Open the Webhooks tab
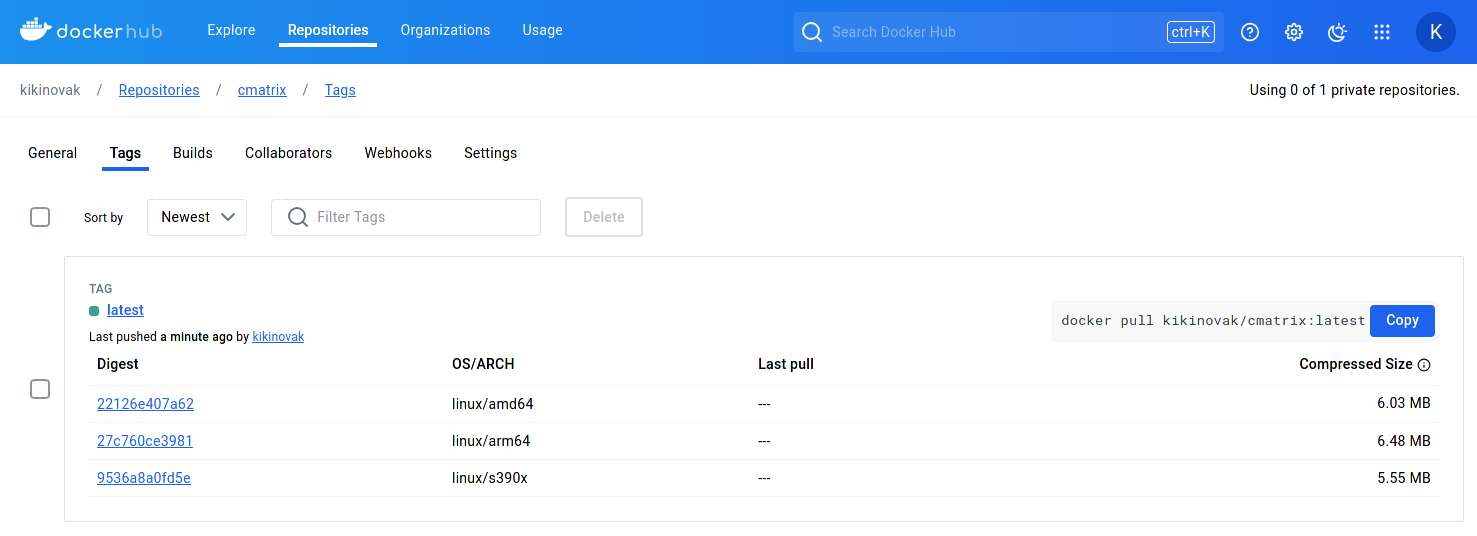The height and width of the screenshot is (536, 1477). [x=398, y=153]
